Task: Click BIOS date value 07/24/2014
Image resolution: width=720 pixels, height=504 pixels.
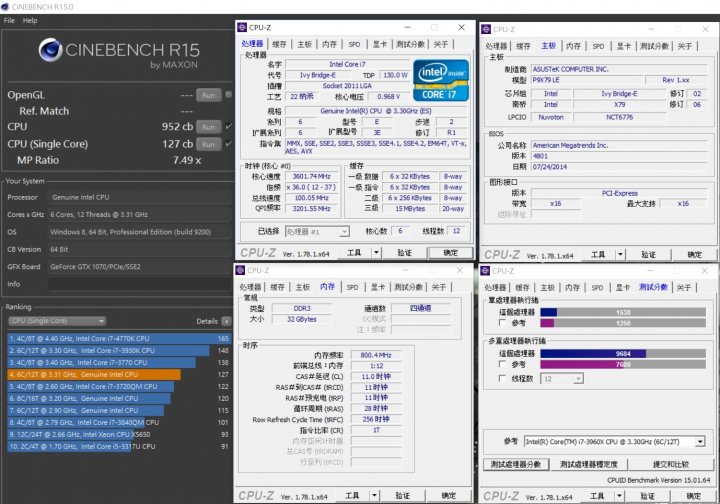Action: coord(619,167)
